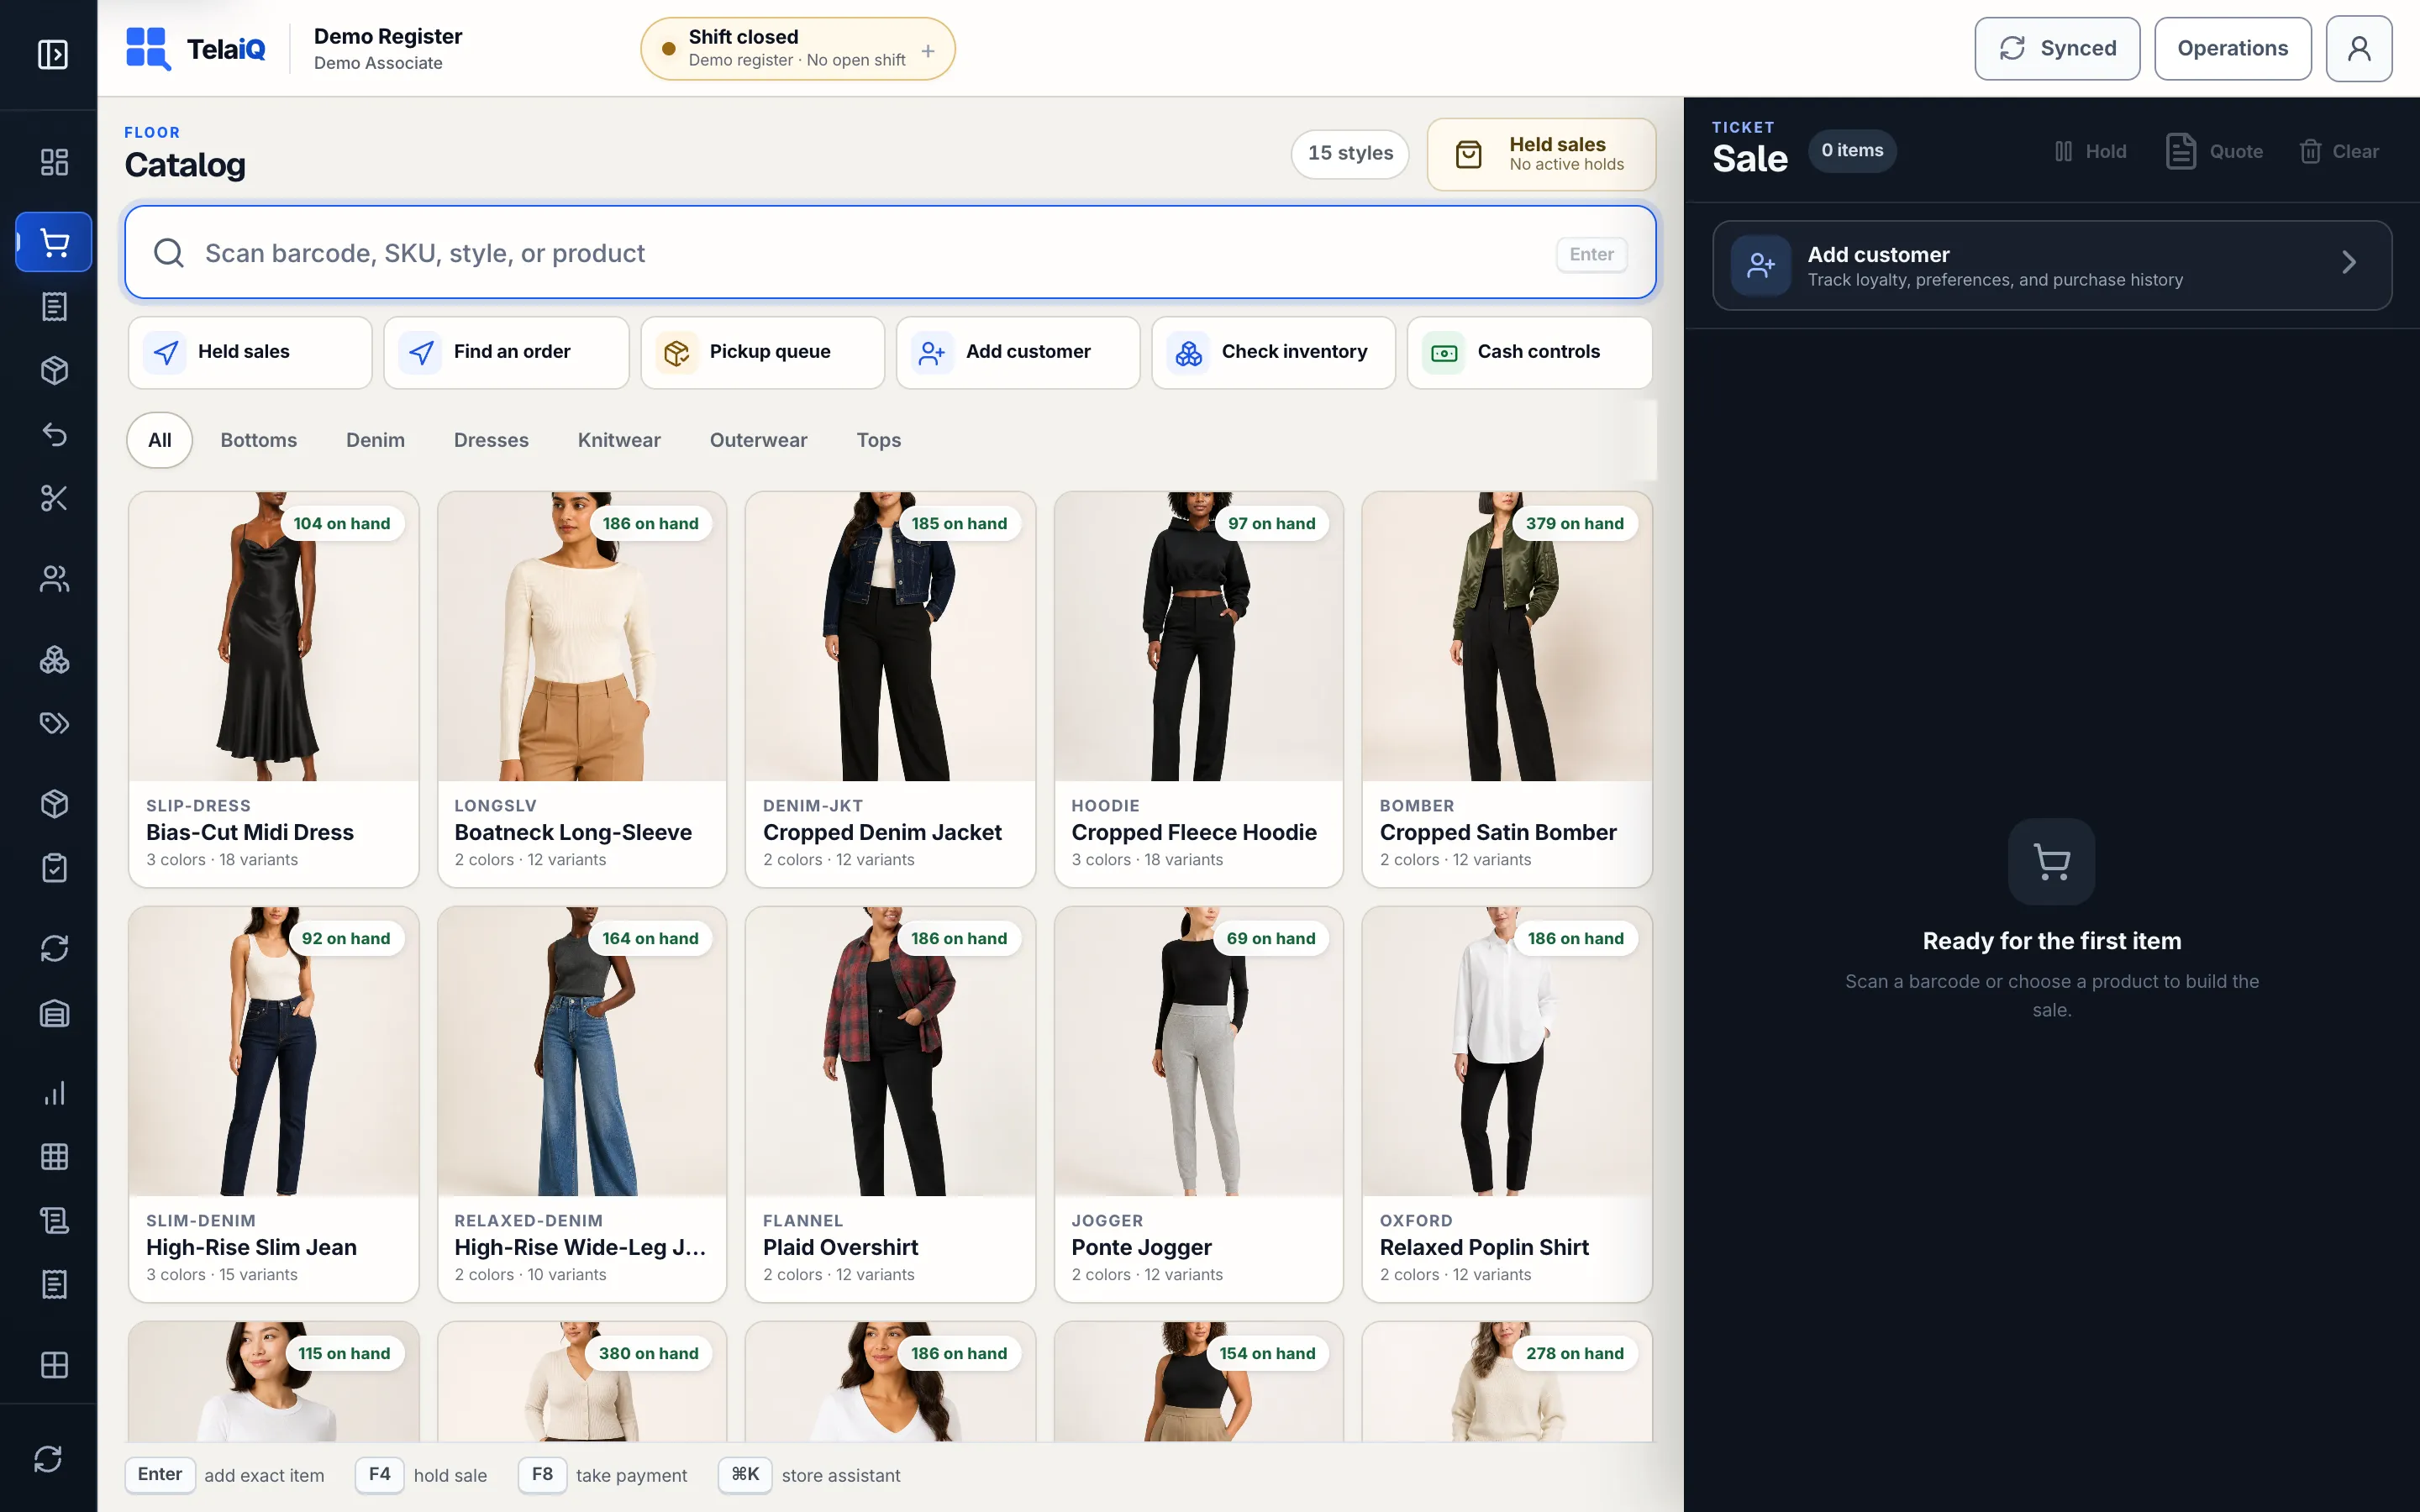Open the Relaxed Poplin Shirt product card
2420x1512 pixels.
[1507, 1104]
